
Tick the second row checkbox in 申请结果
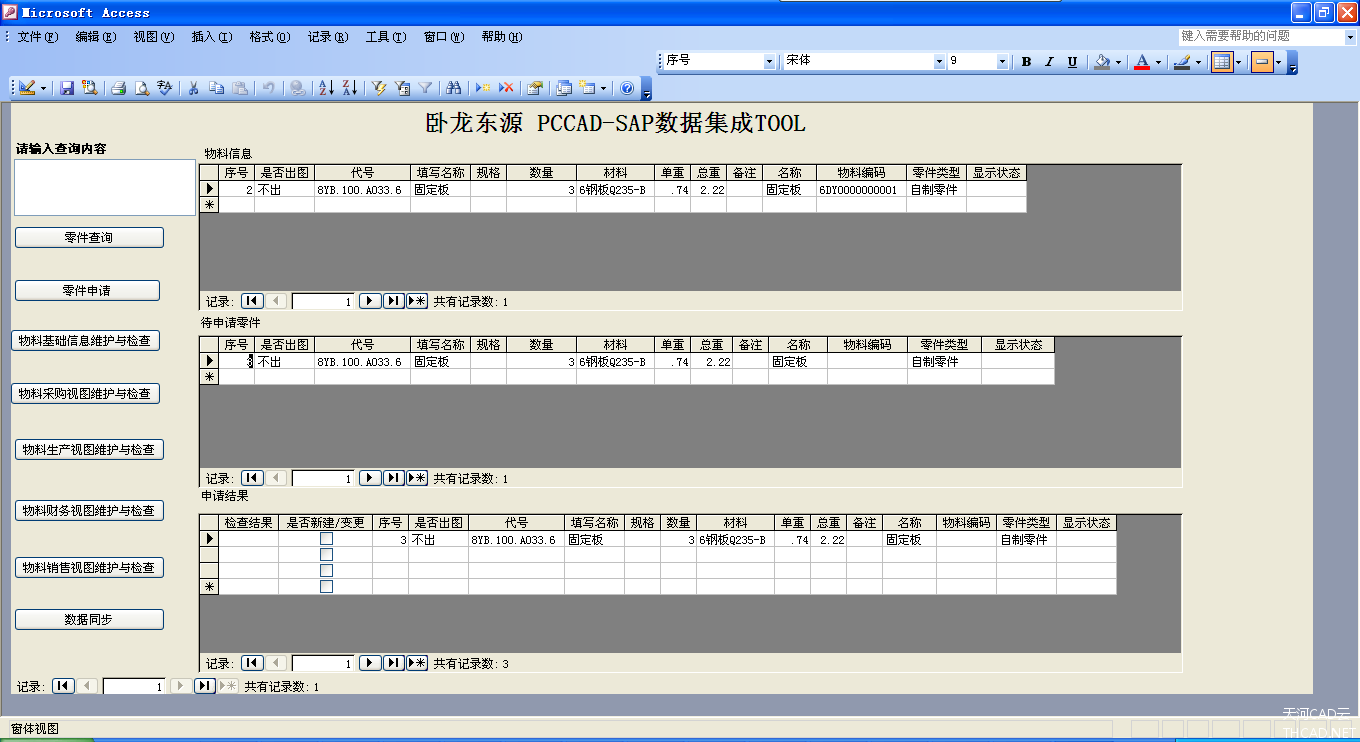point(326,555)
